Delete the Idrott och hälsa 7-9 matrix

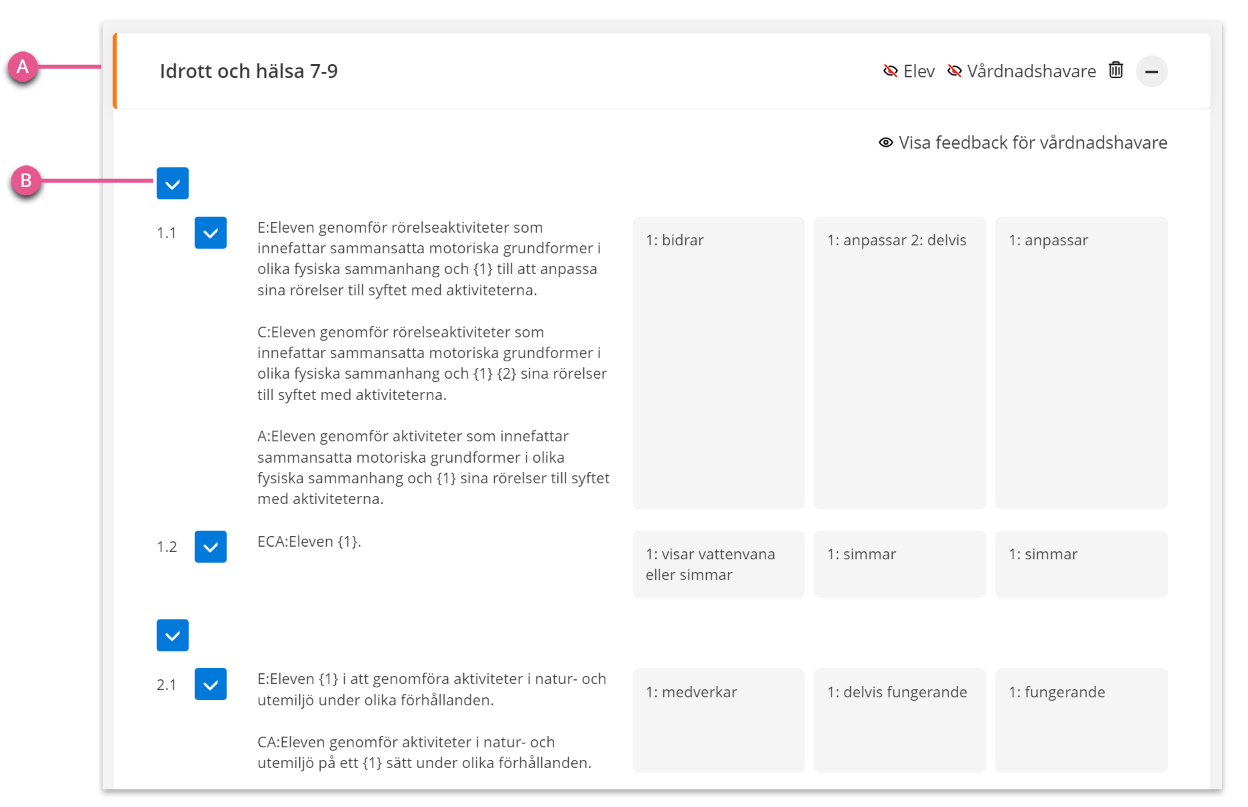pyautogui.click(x=1116, y=70)
